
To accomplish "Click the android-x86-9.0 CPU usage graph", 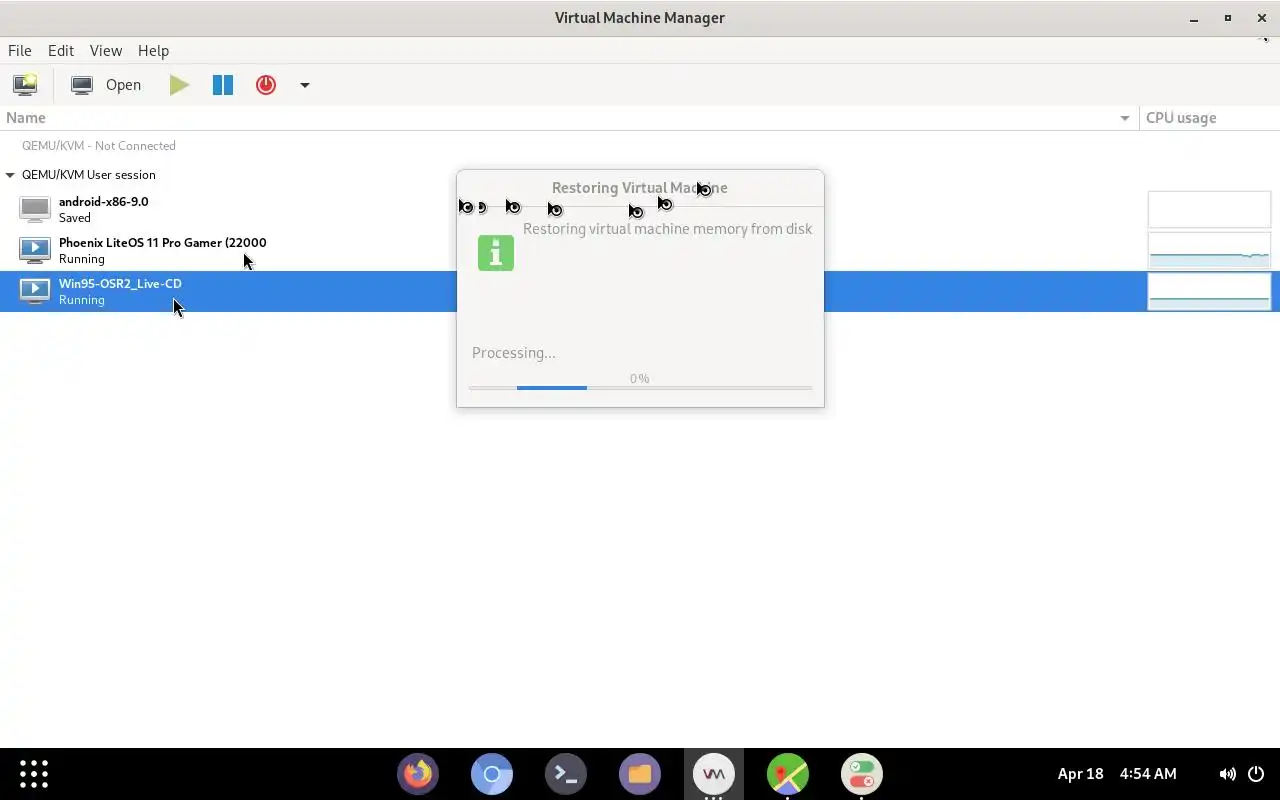I will coord(1209,210).
